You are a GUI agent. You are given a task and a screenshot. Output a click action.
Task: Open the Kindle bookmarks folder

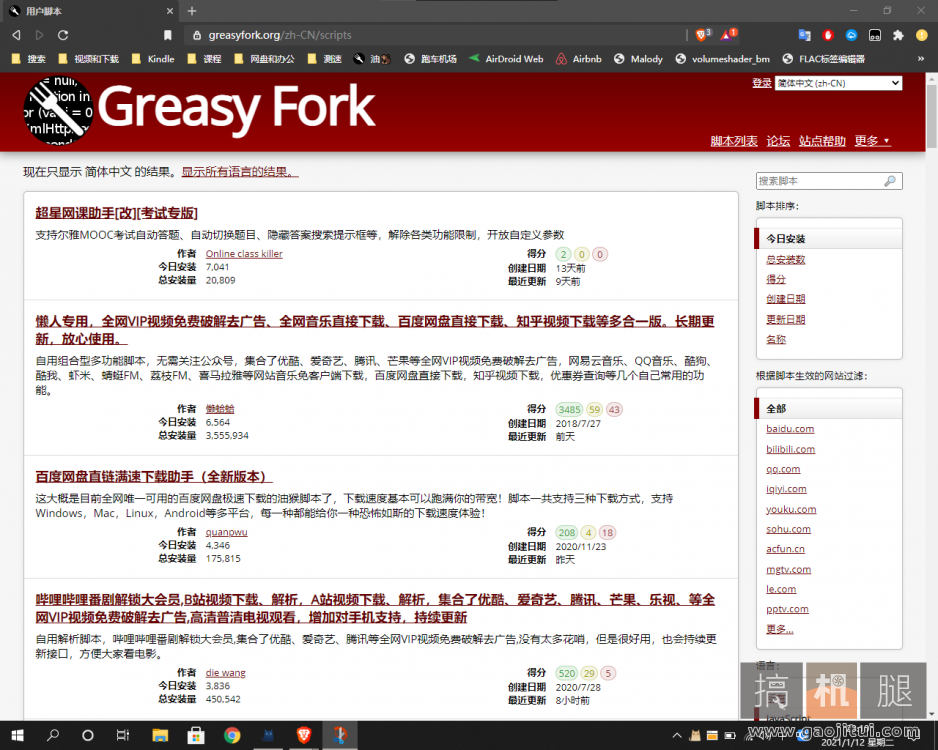(x=154, y=59)
